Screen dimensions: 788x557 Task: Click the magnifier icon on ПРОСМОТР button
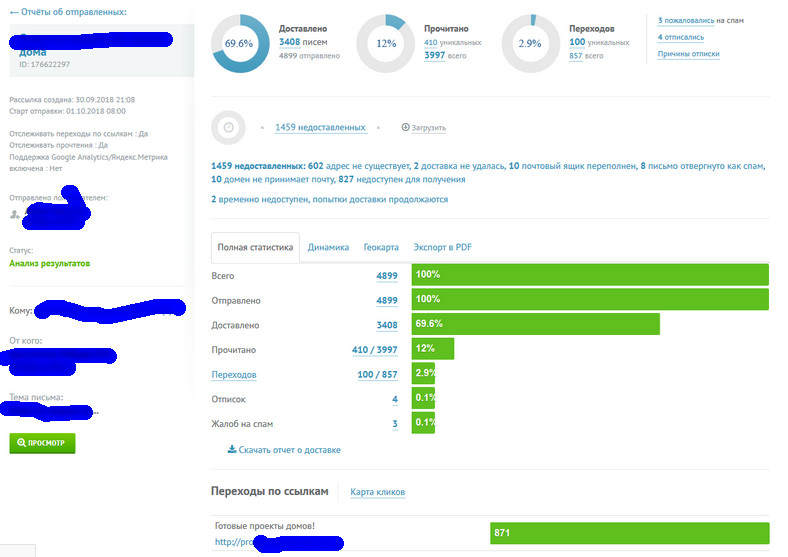coord(21,443)
